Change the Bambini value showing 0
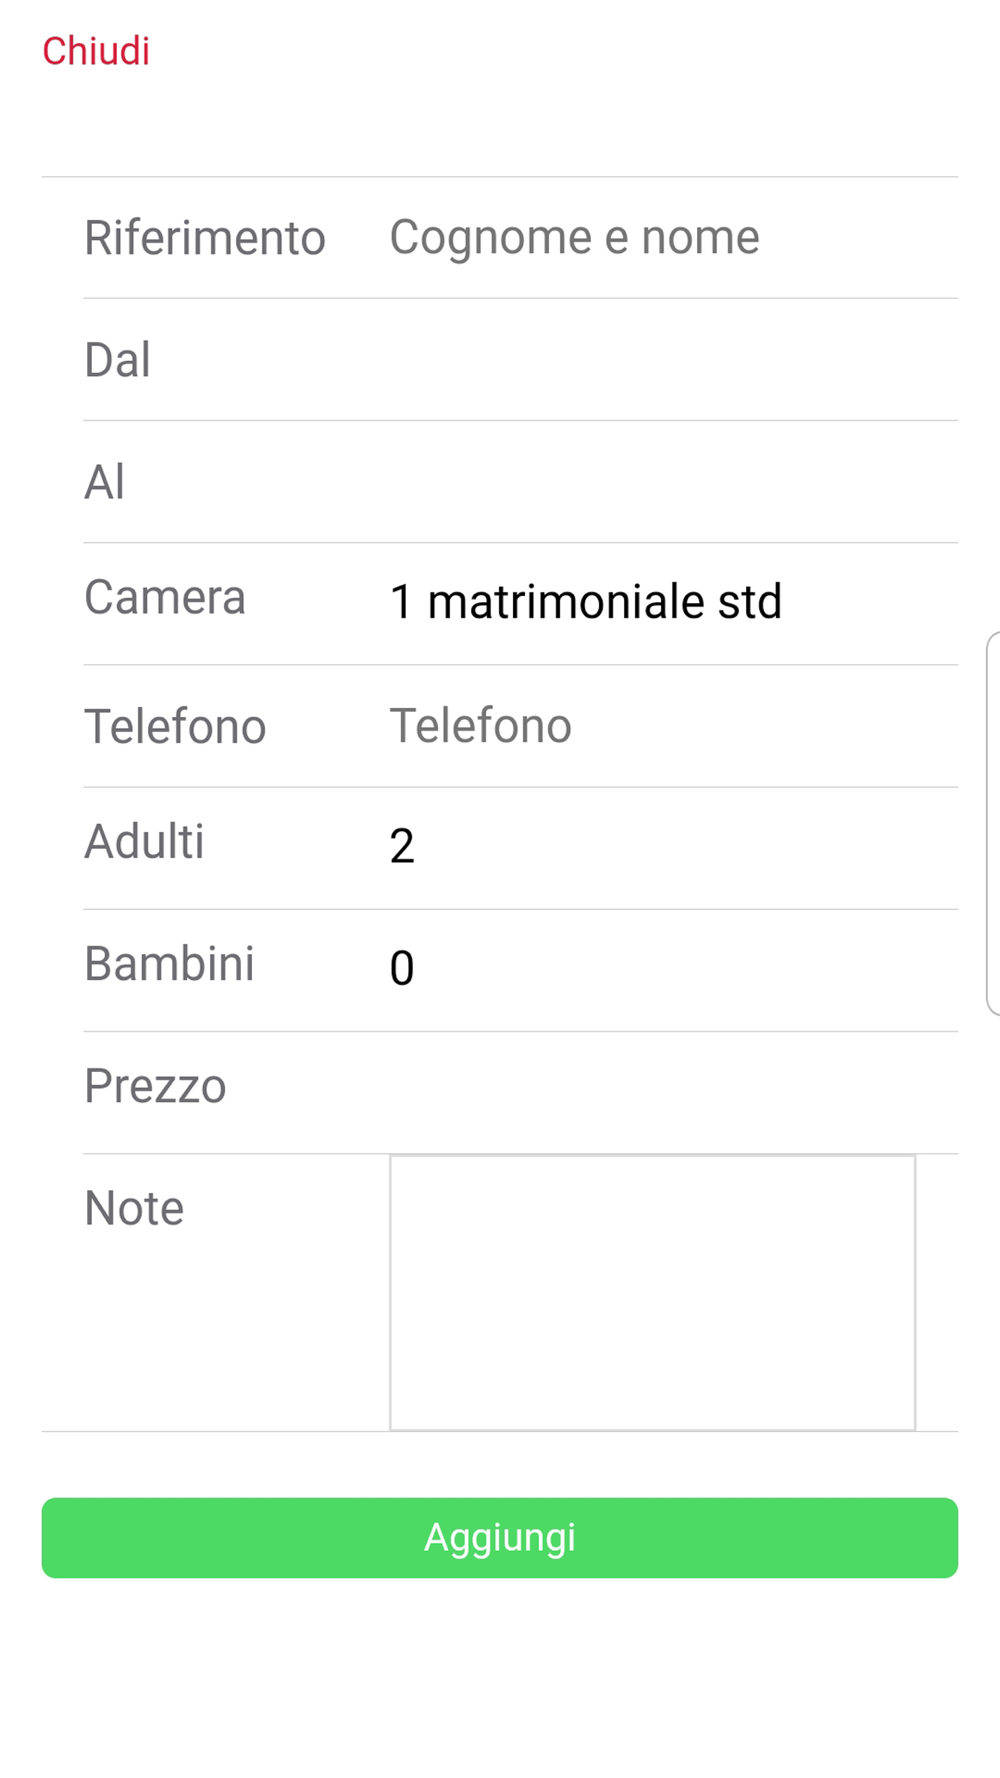Viewport: 1000px width, 1778px height. pyautogui.click(x=402, y=969)
